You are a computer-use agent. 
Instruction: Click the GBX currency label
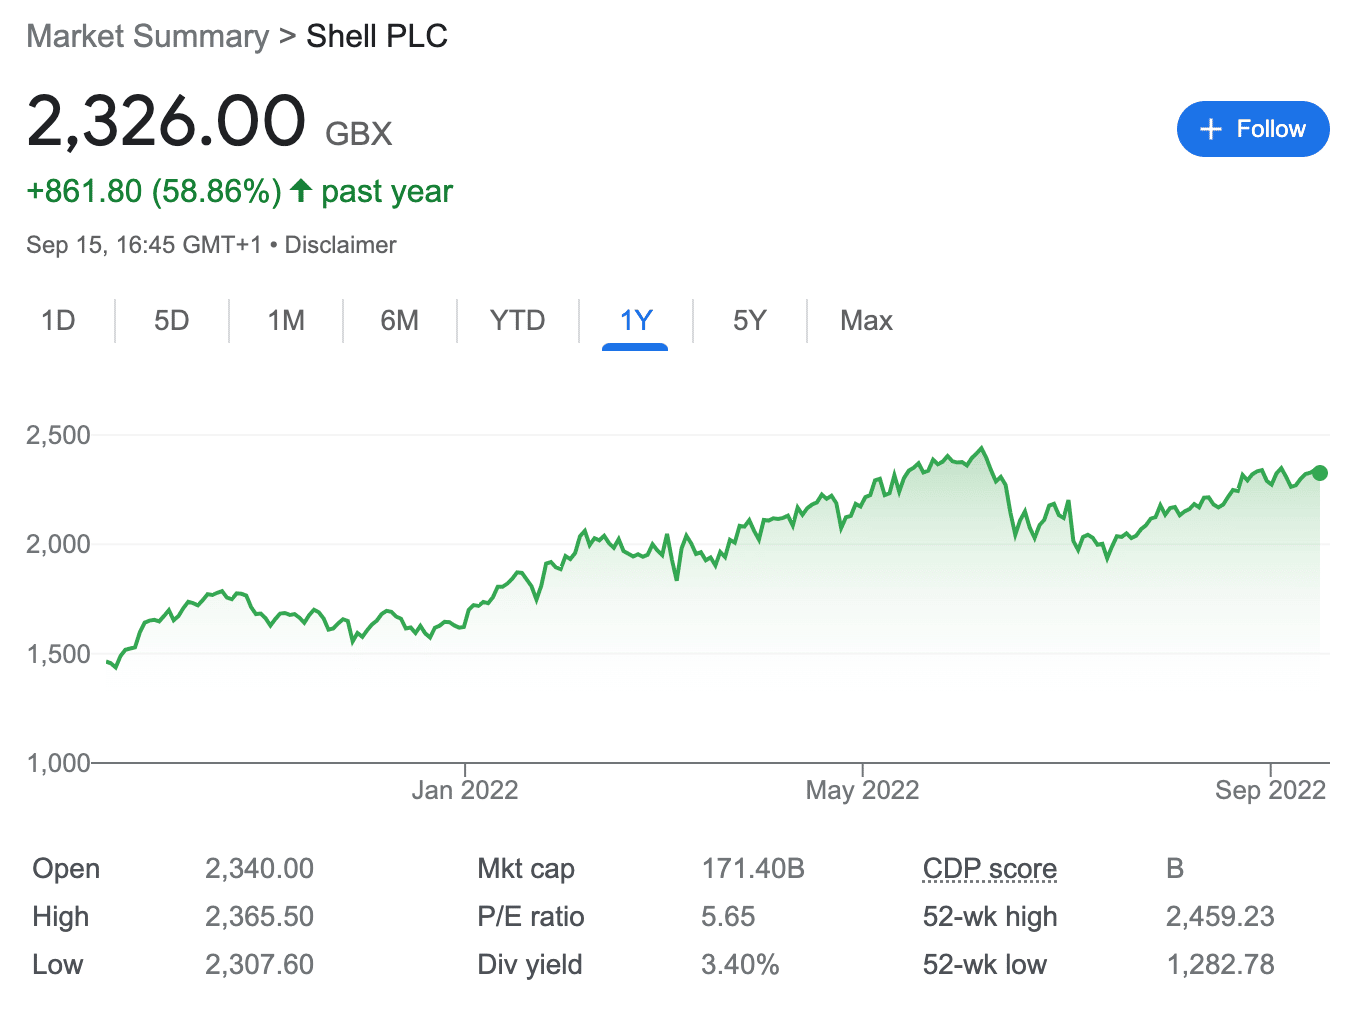pyautogui.click(x=359, y=134)
